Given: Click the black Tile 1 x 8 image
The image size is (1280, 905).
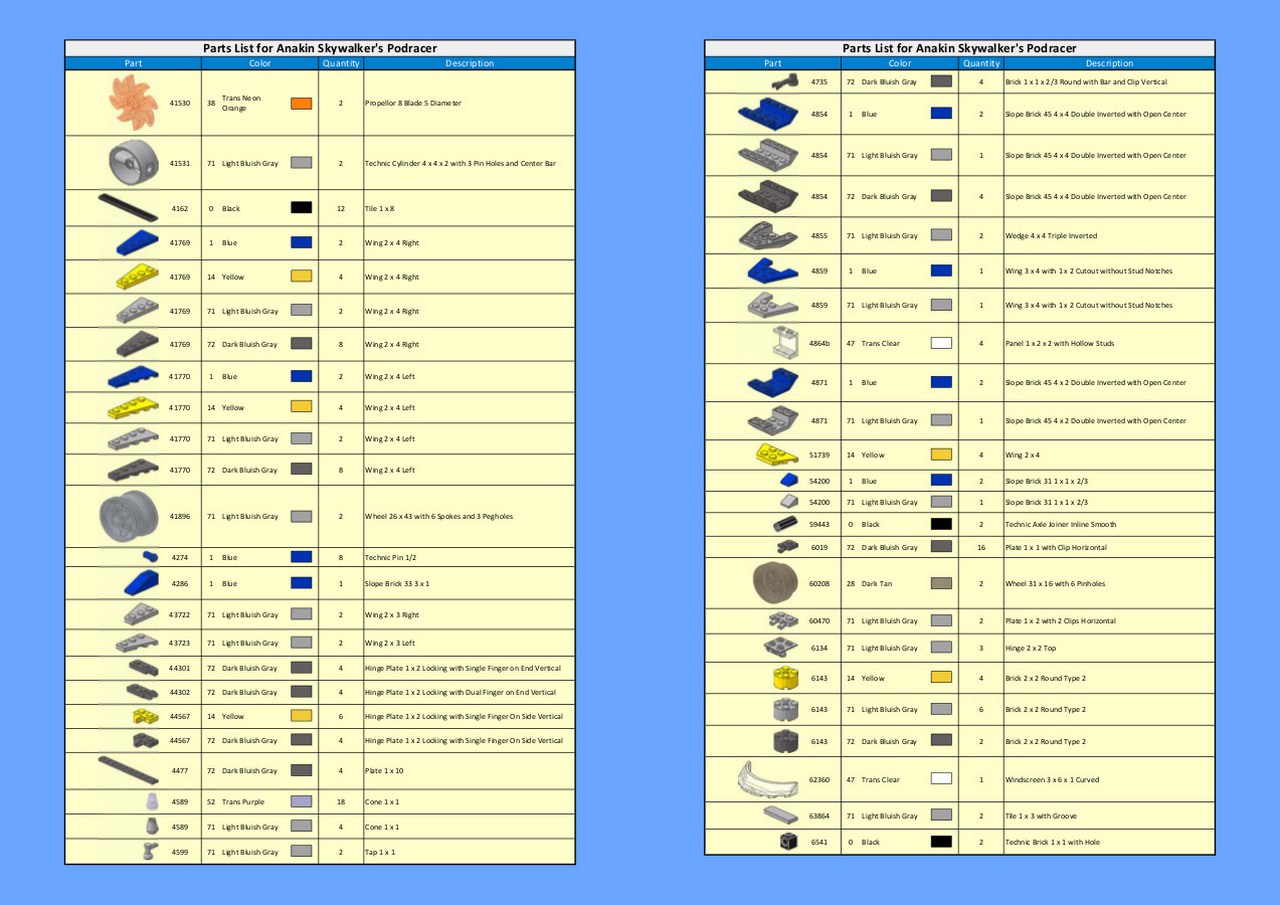Looking at the screenshot, I should pyautogui.click(x=128, y=208).
